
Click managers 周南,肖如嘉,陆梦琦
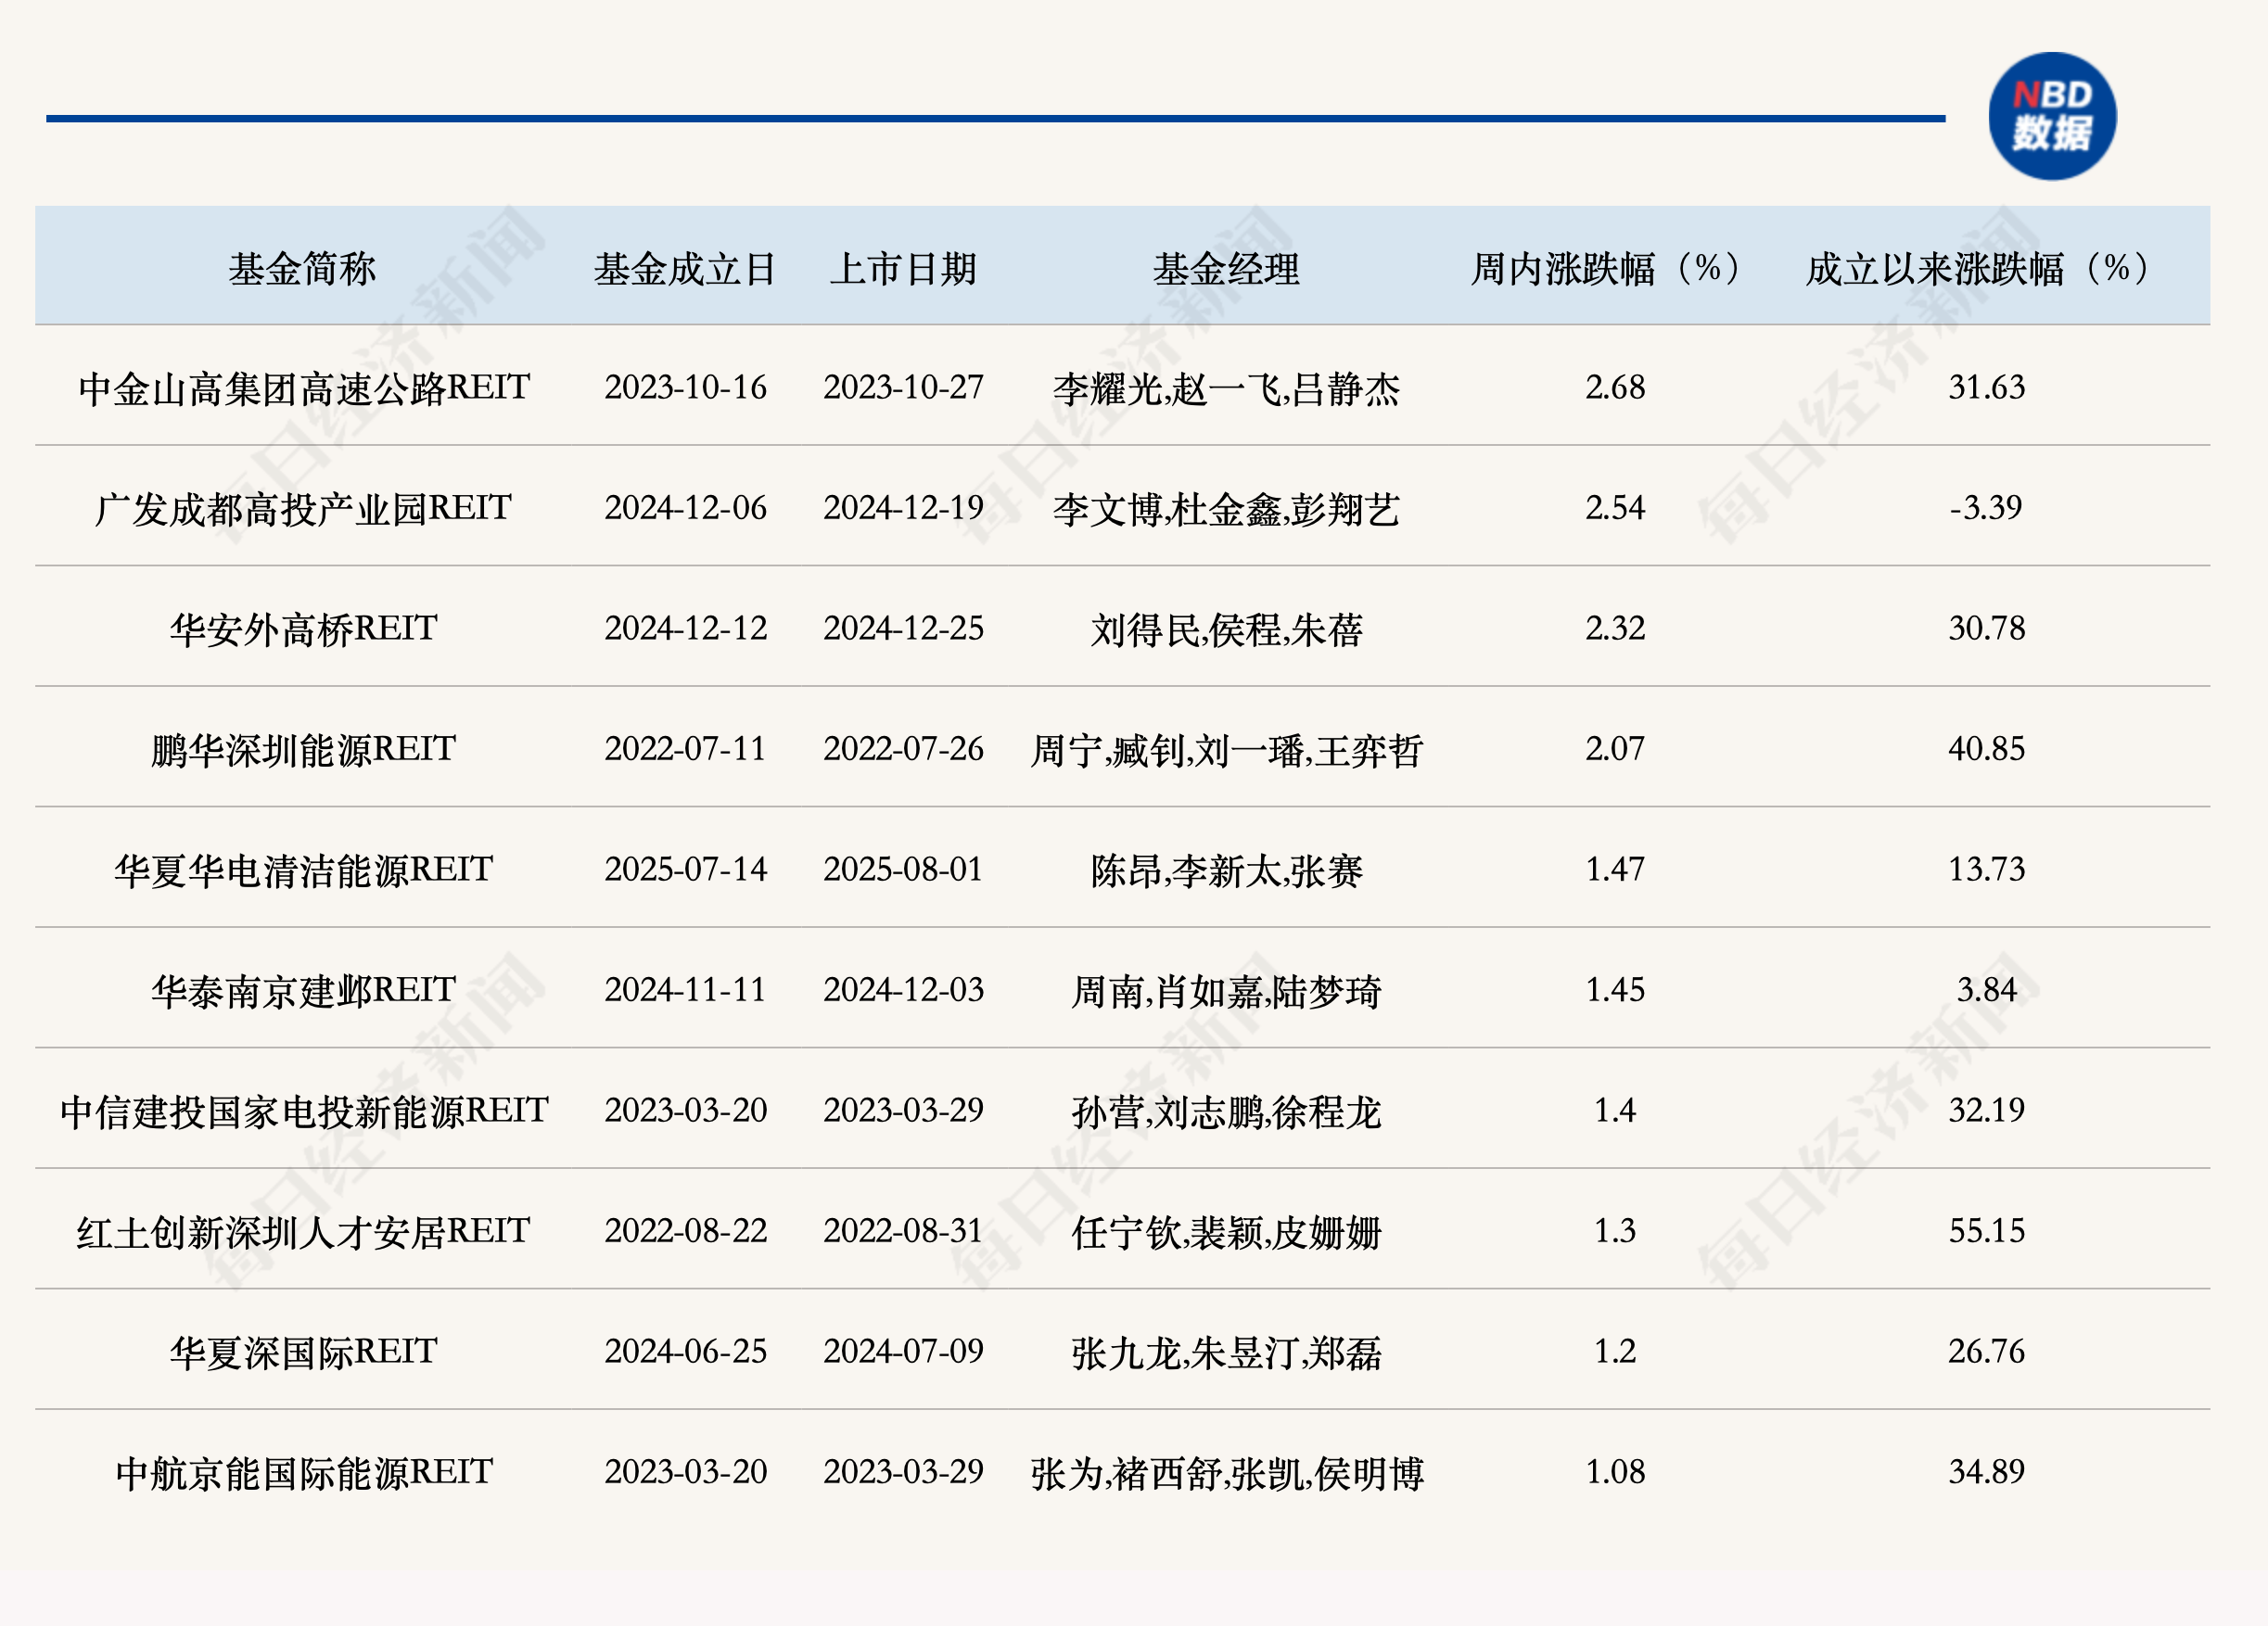(x=1226, y=992)
